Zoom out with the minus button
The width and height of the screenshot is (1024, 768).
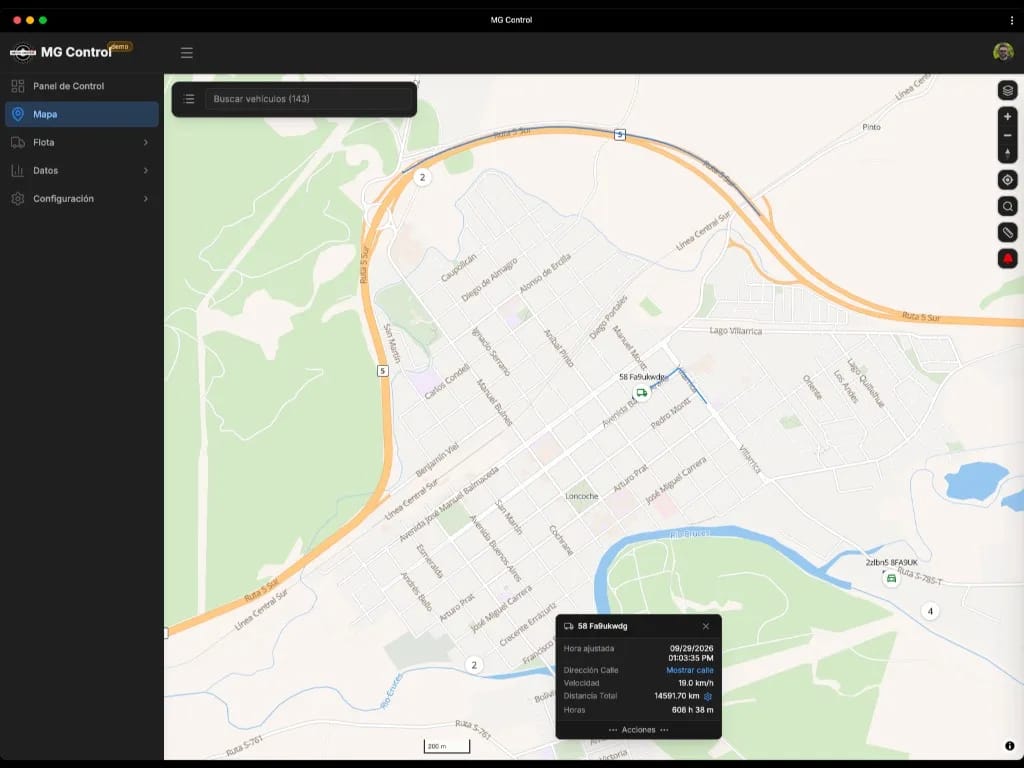pyautogui.click(x=1007, y=135)
